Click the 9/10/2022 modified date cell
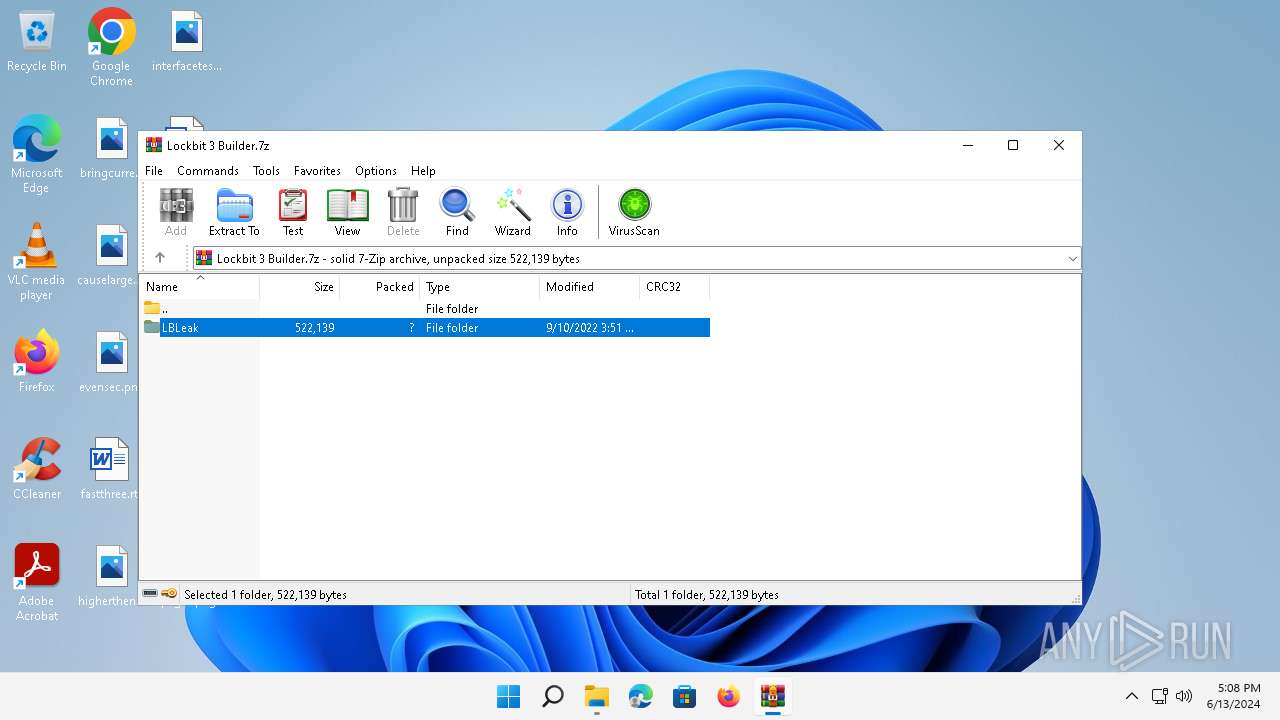Screen dimensions: 1280x720 tap(590, 328)
